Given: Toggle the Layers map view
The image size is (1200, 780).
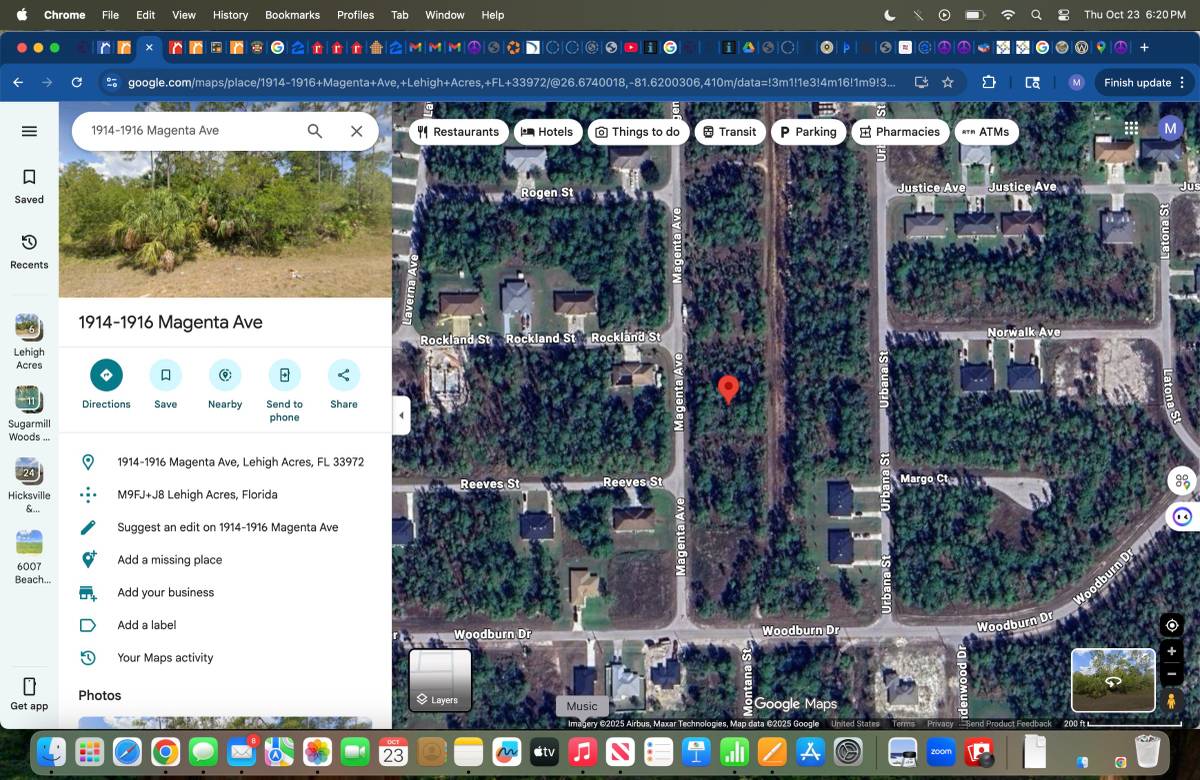Looking at the screenshot, I should point(440,680).
